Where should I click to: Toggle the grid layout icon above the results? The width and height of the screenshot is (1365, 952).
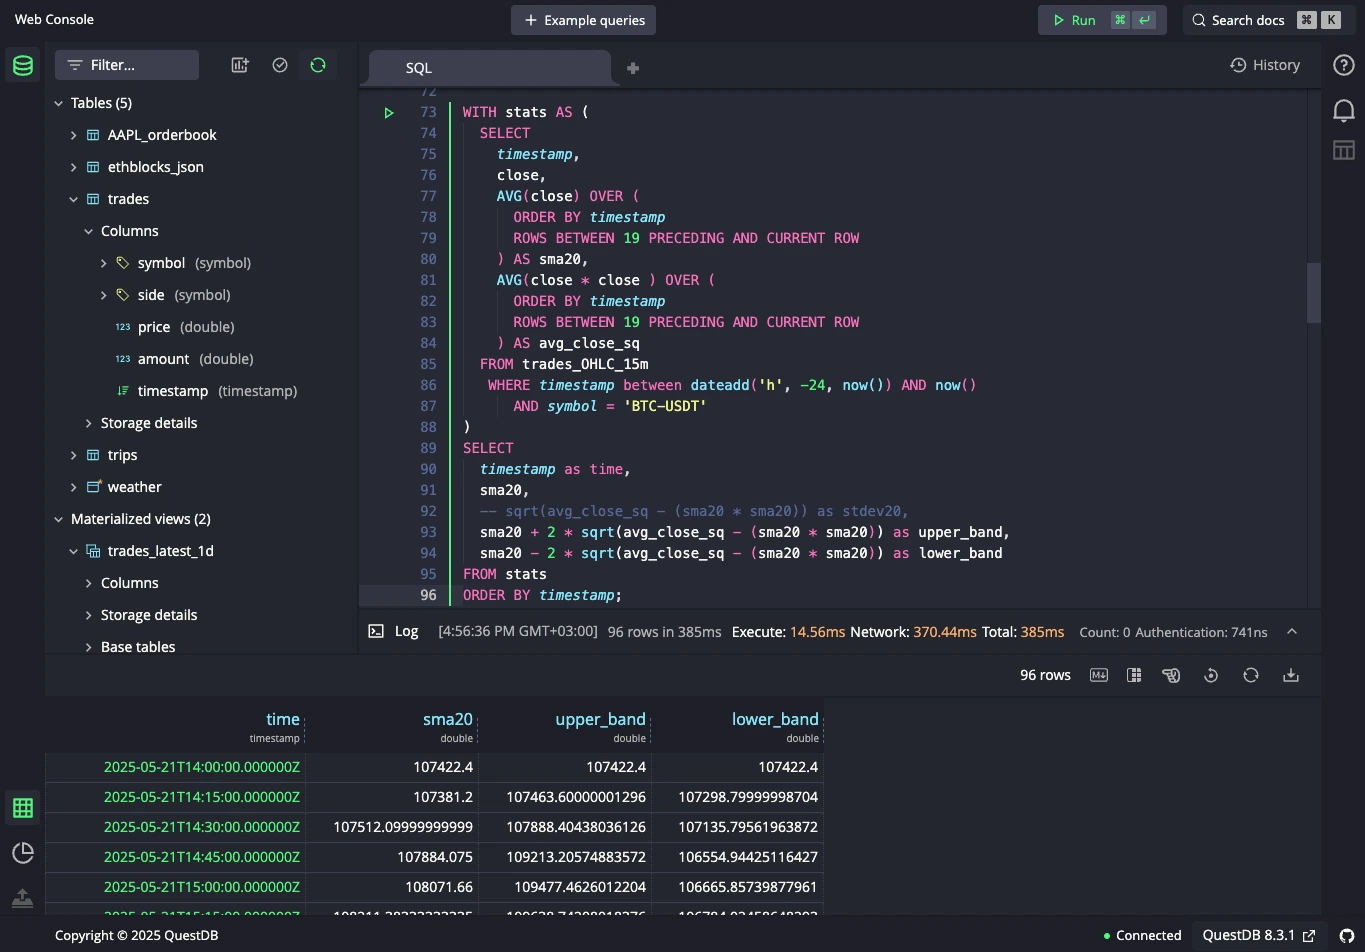point(1134,675)
